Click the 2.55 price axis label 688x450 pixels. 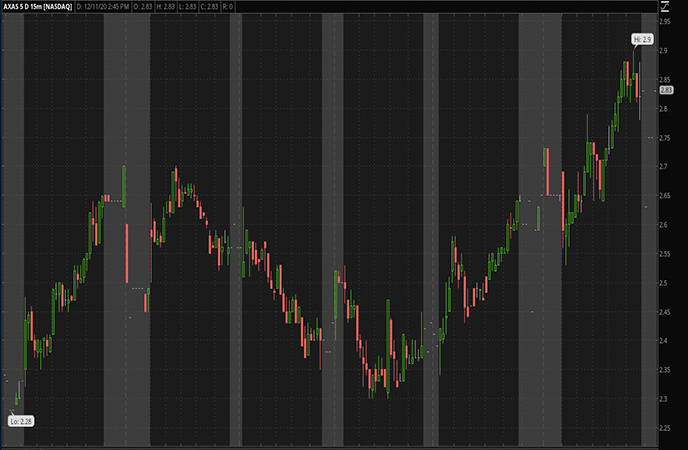tap(665, 254)
